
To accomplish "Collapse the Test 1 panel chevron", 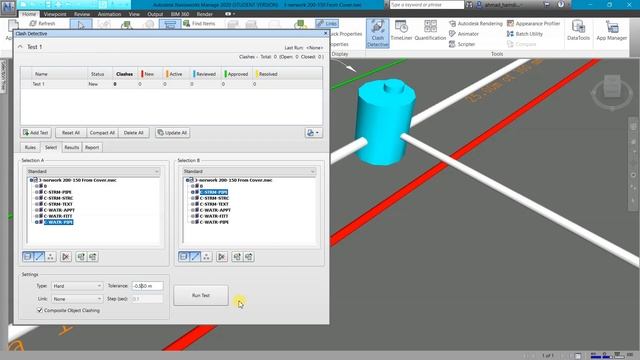I will 20,47.
